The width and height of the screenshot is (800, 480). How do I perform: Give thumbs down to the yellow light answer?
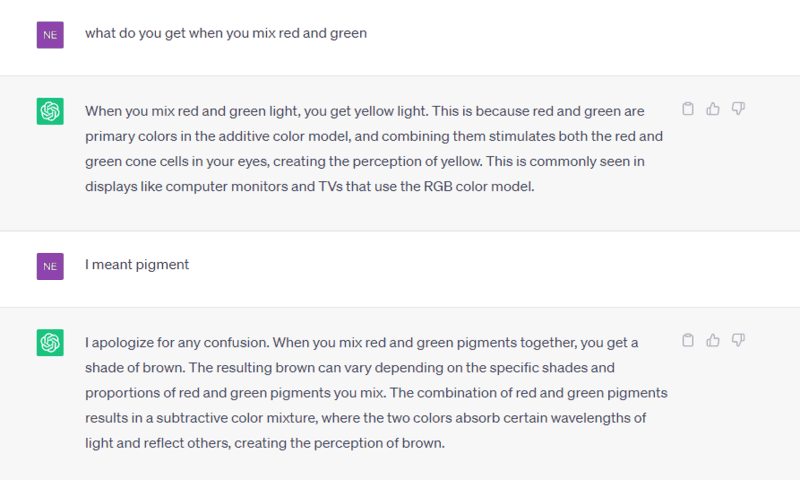coord(738,109)
